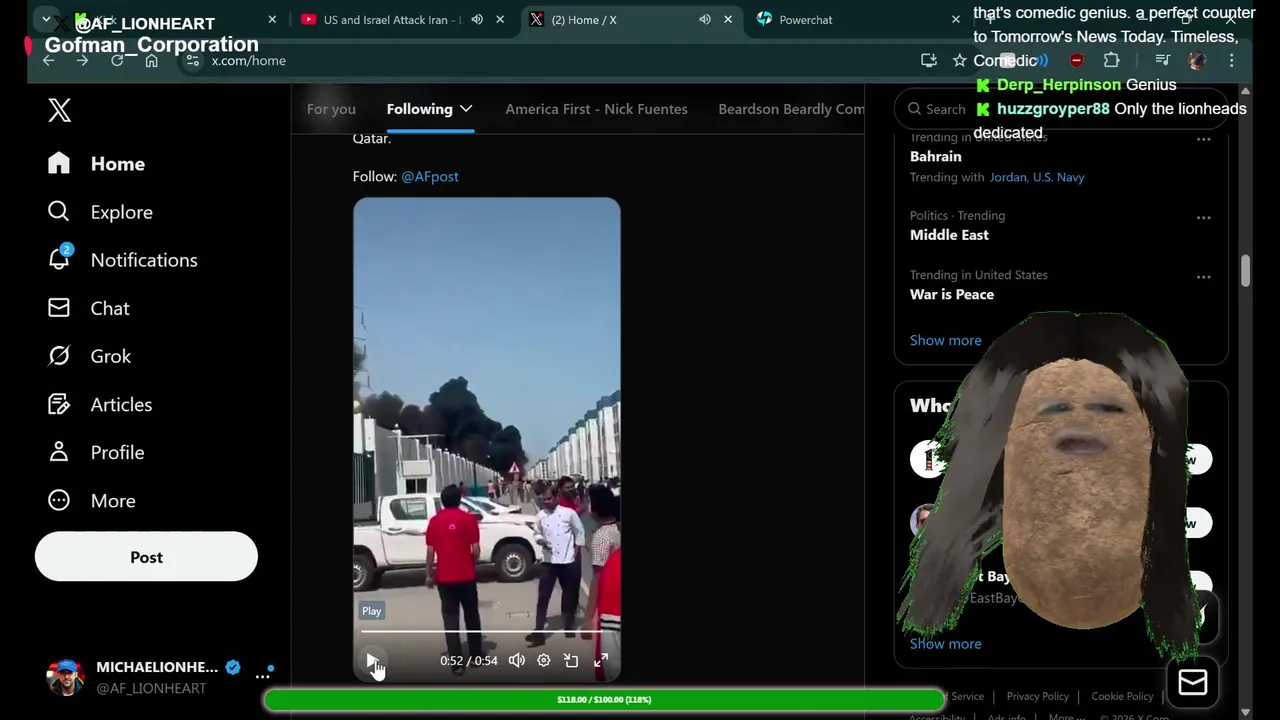Open browser extensions puzzle icon
This screenshot has width=1280, height=720.
1111,61
